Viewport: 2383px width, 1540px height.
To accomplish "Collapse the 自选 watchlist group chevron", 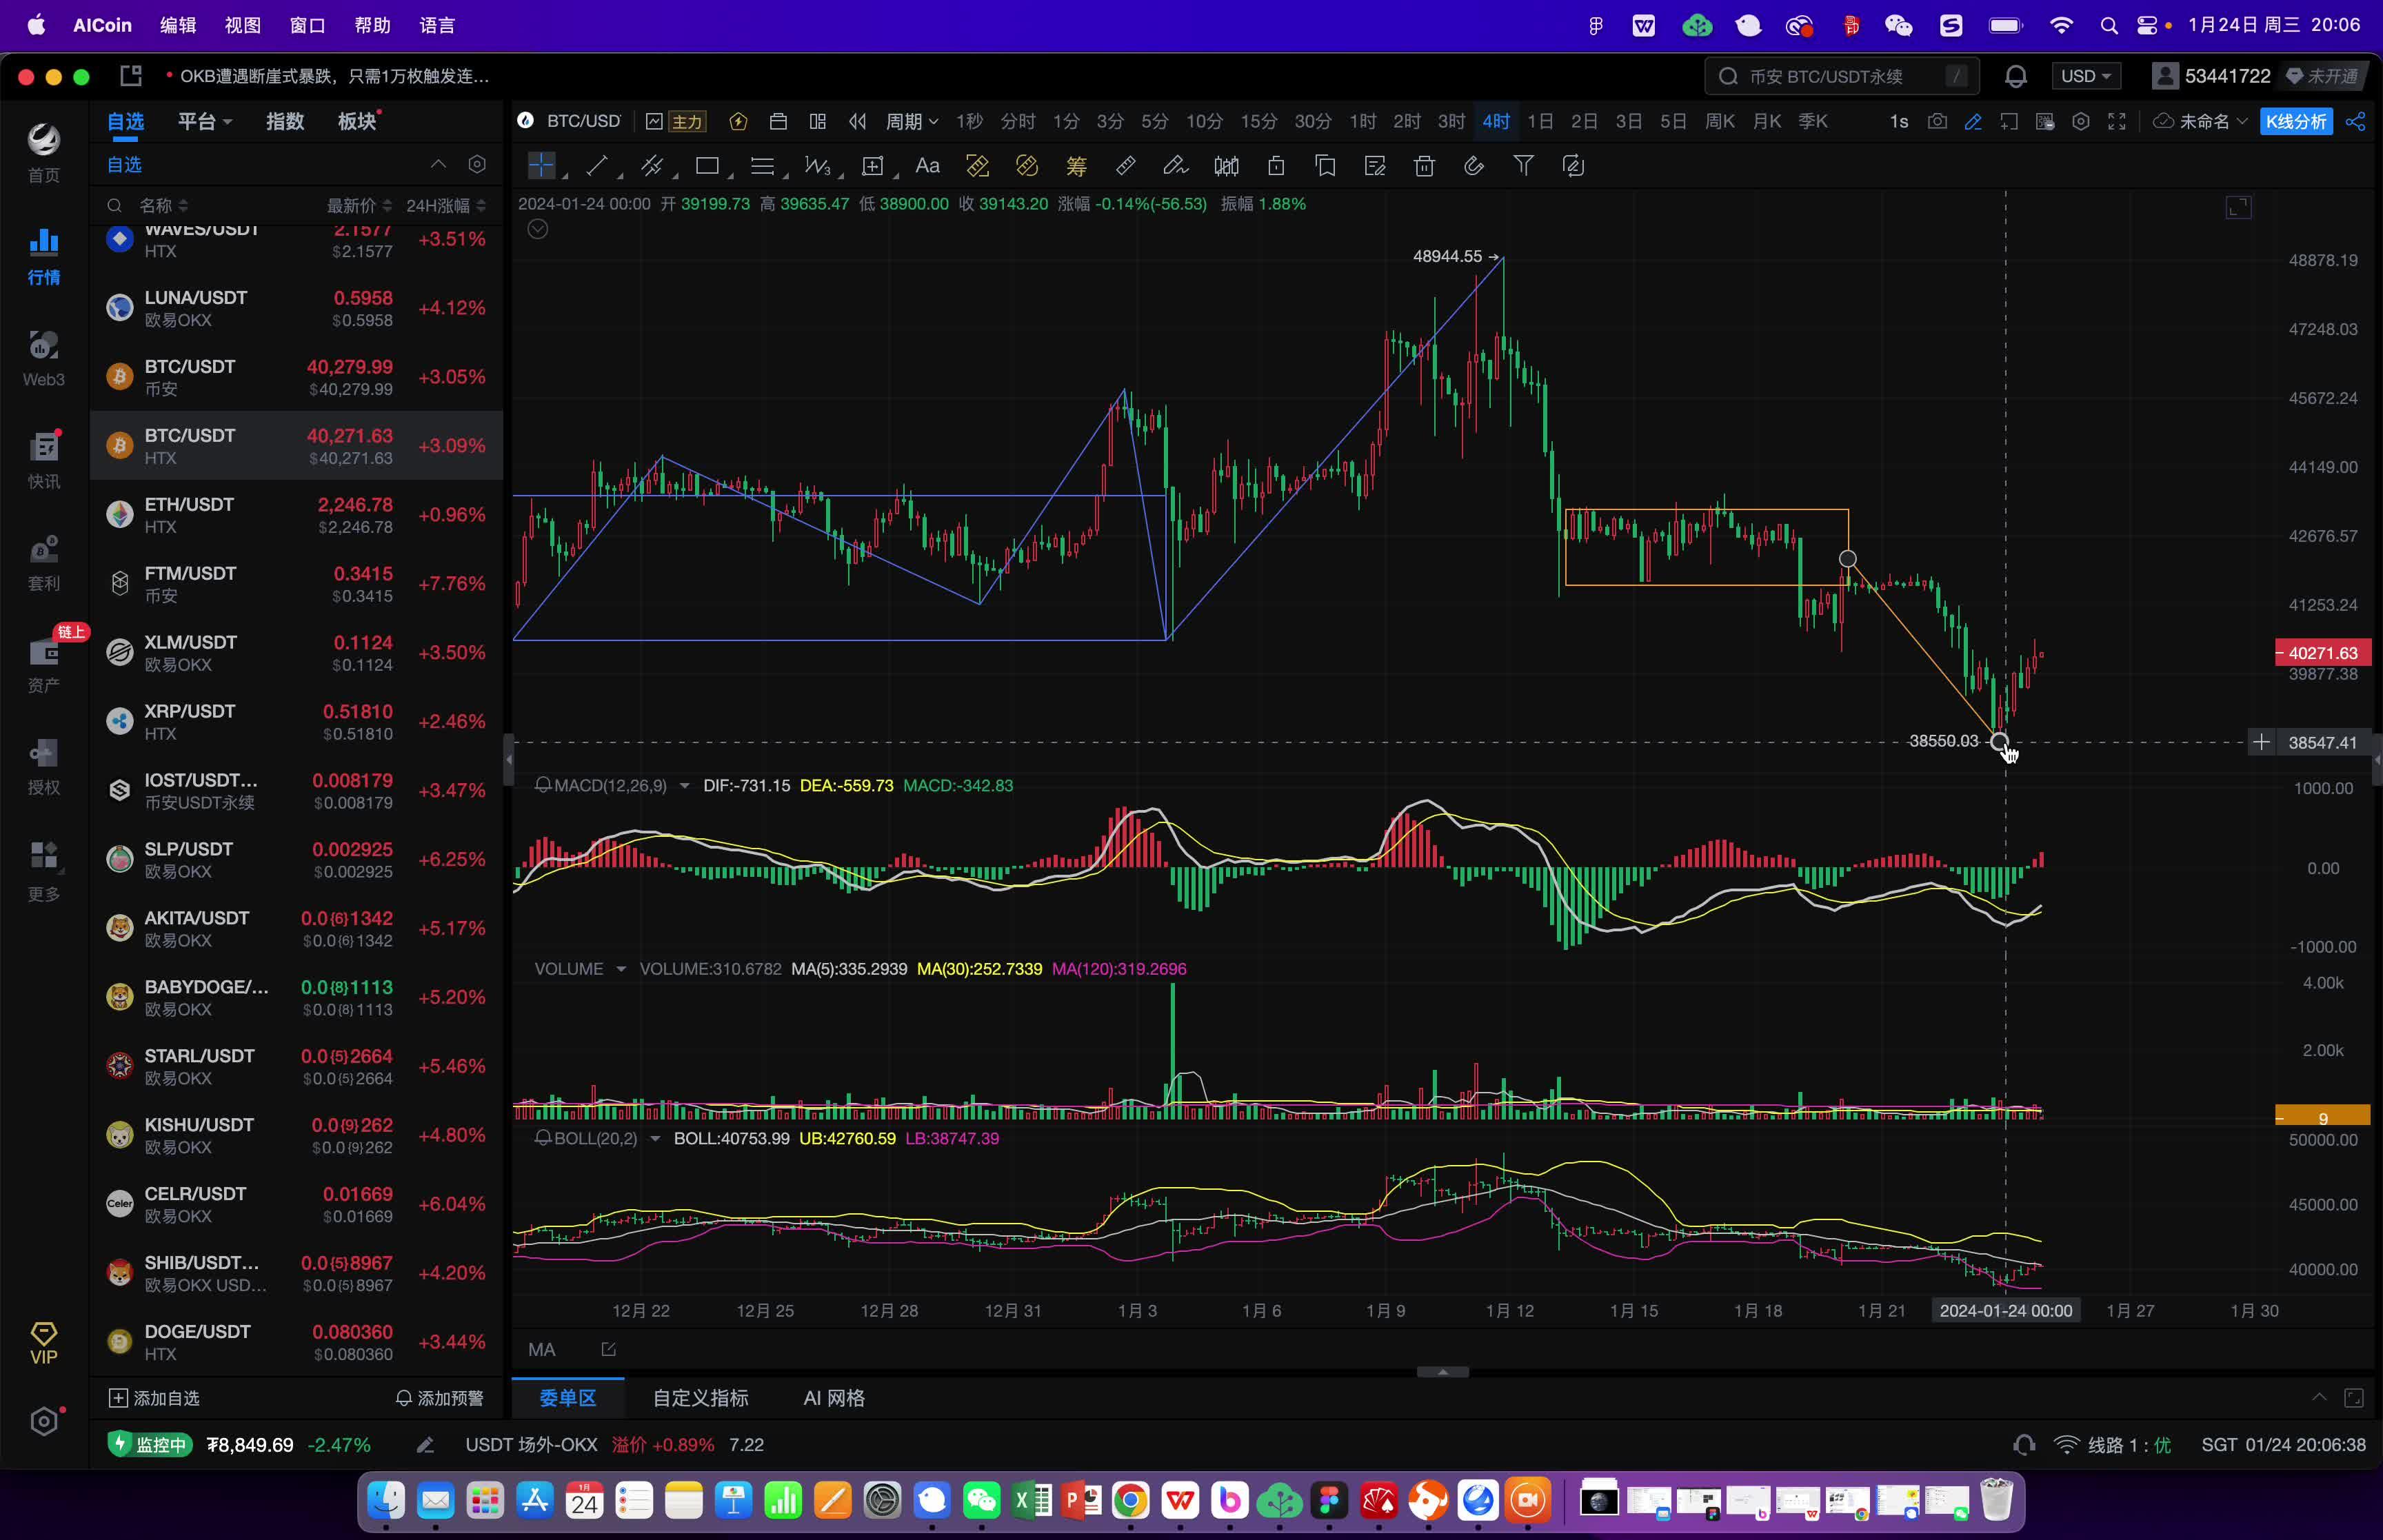I will pos(438,164).
